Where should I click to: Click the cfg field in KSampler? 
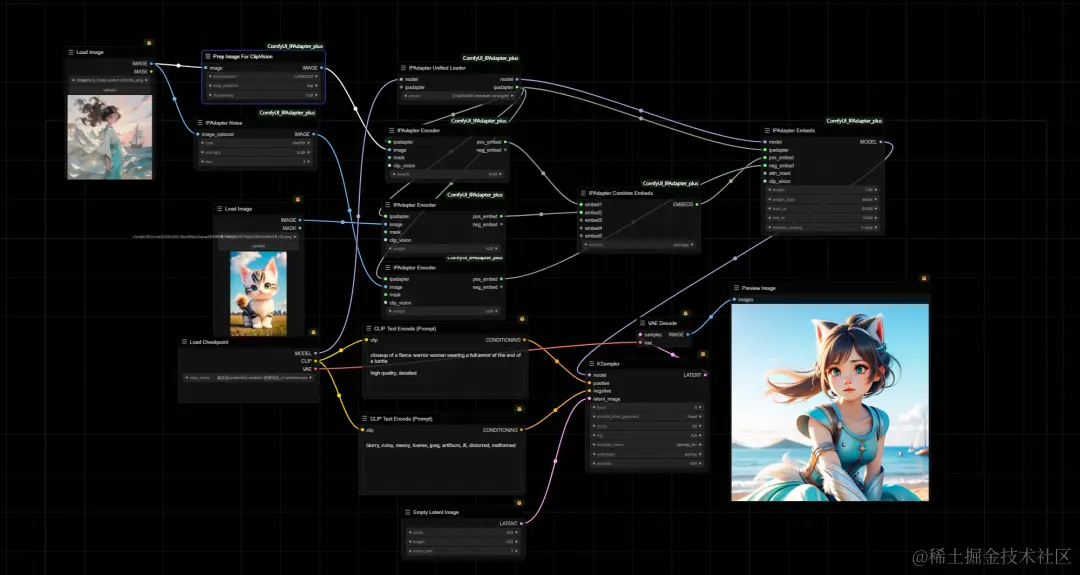[x=646, y=435]
